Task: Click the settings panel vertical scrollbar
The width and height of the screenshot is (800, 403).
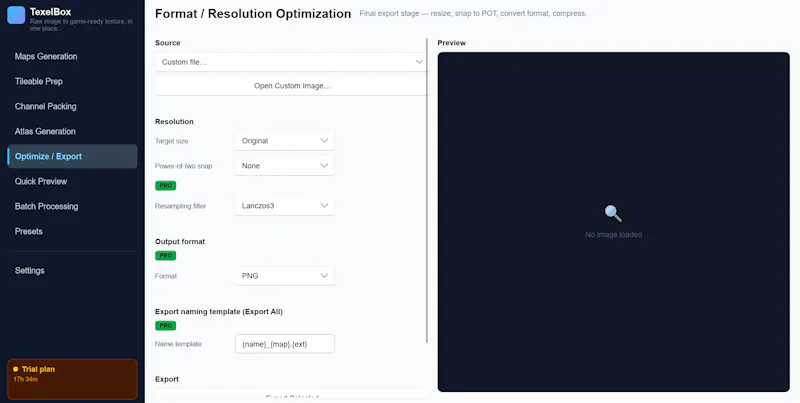Action: tap(427, 190)
